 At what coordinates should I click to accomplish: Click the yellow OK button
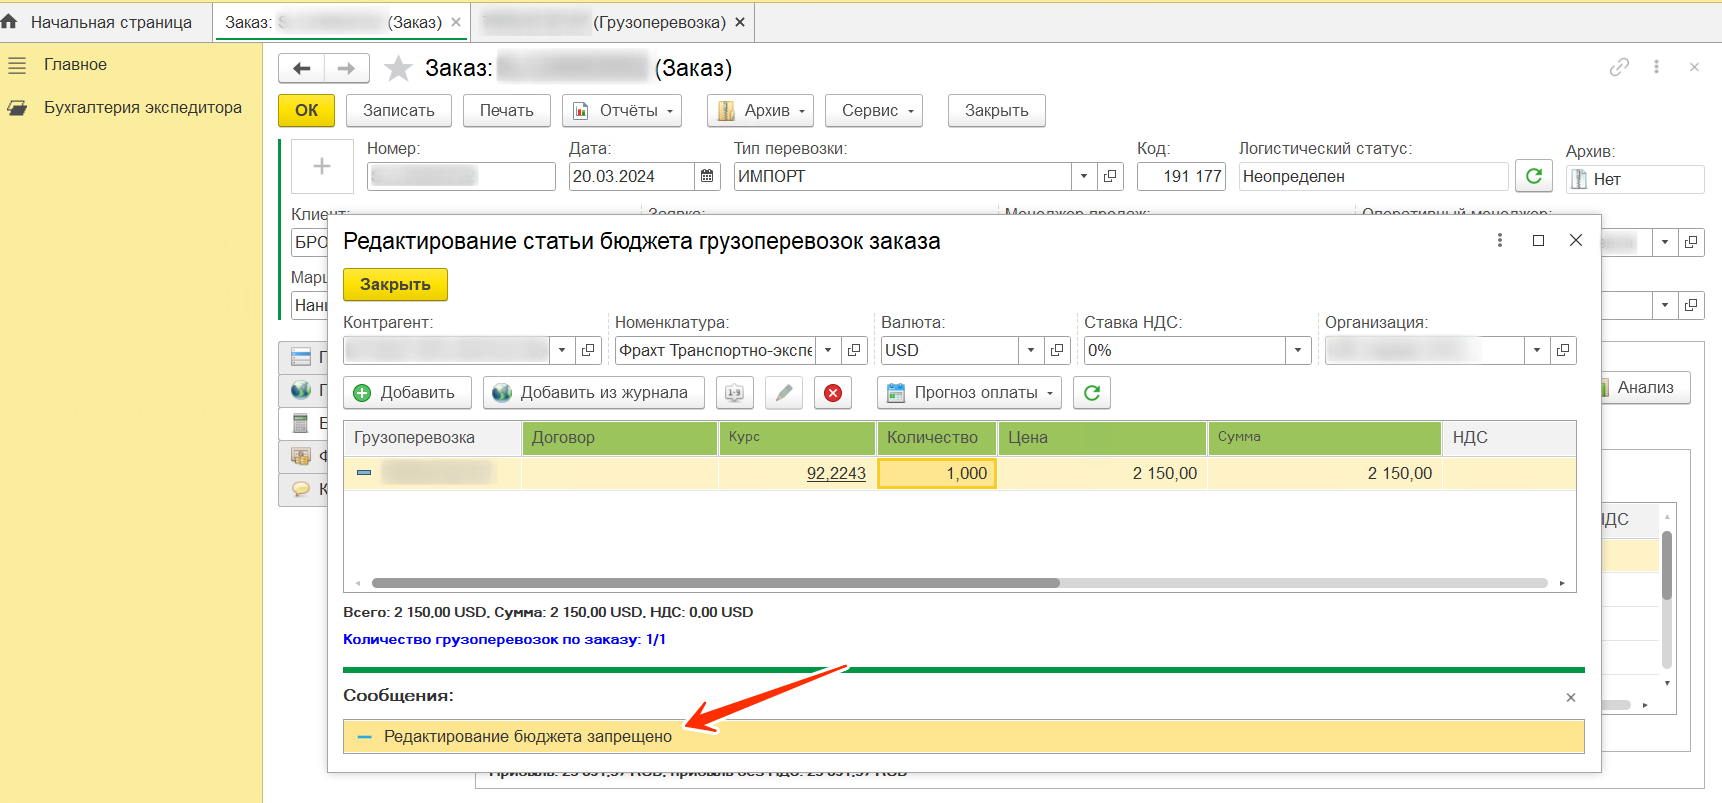(306, 111)
